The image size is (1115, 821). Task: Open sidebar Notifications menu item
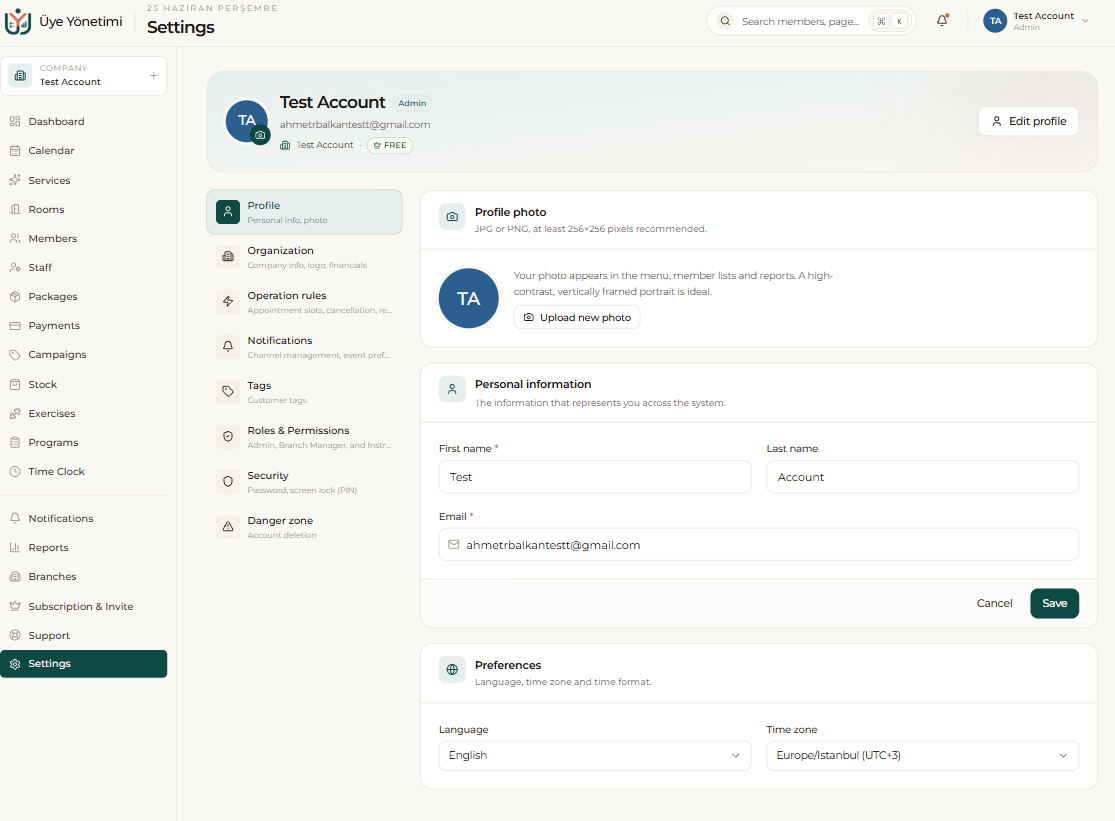(x=84, y=519)
